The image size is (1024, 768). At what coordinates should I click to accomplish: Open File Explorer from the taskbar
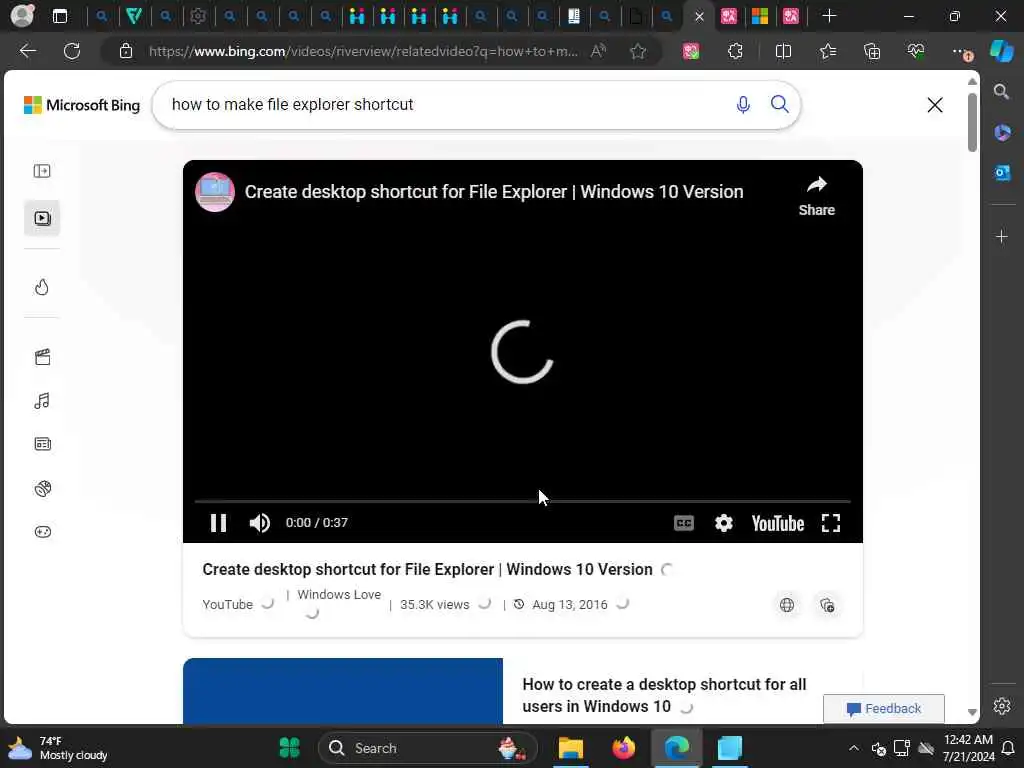coord(570,748)
